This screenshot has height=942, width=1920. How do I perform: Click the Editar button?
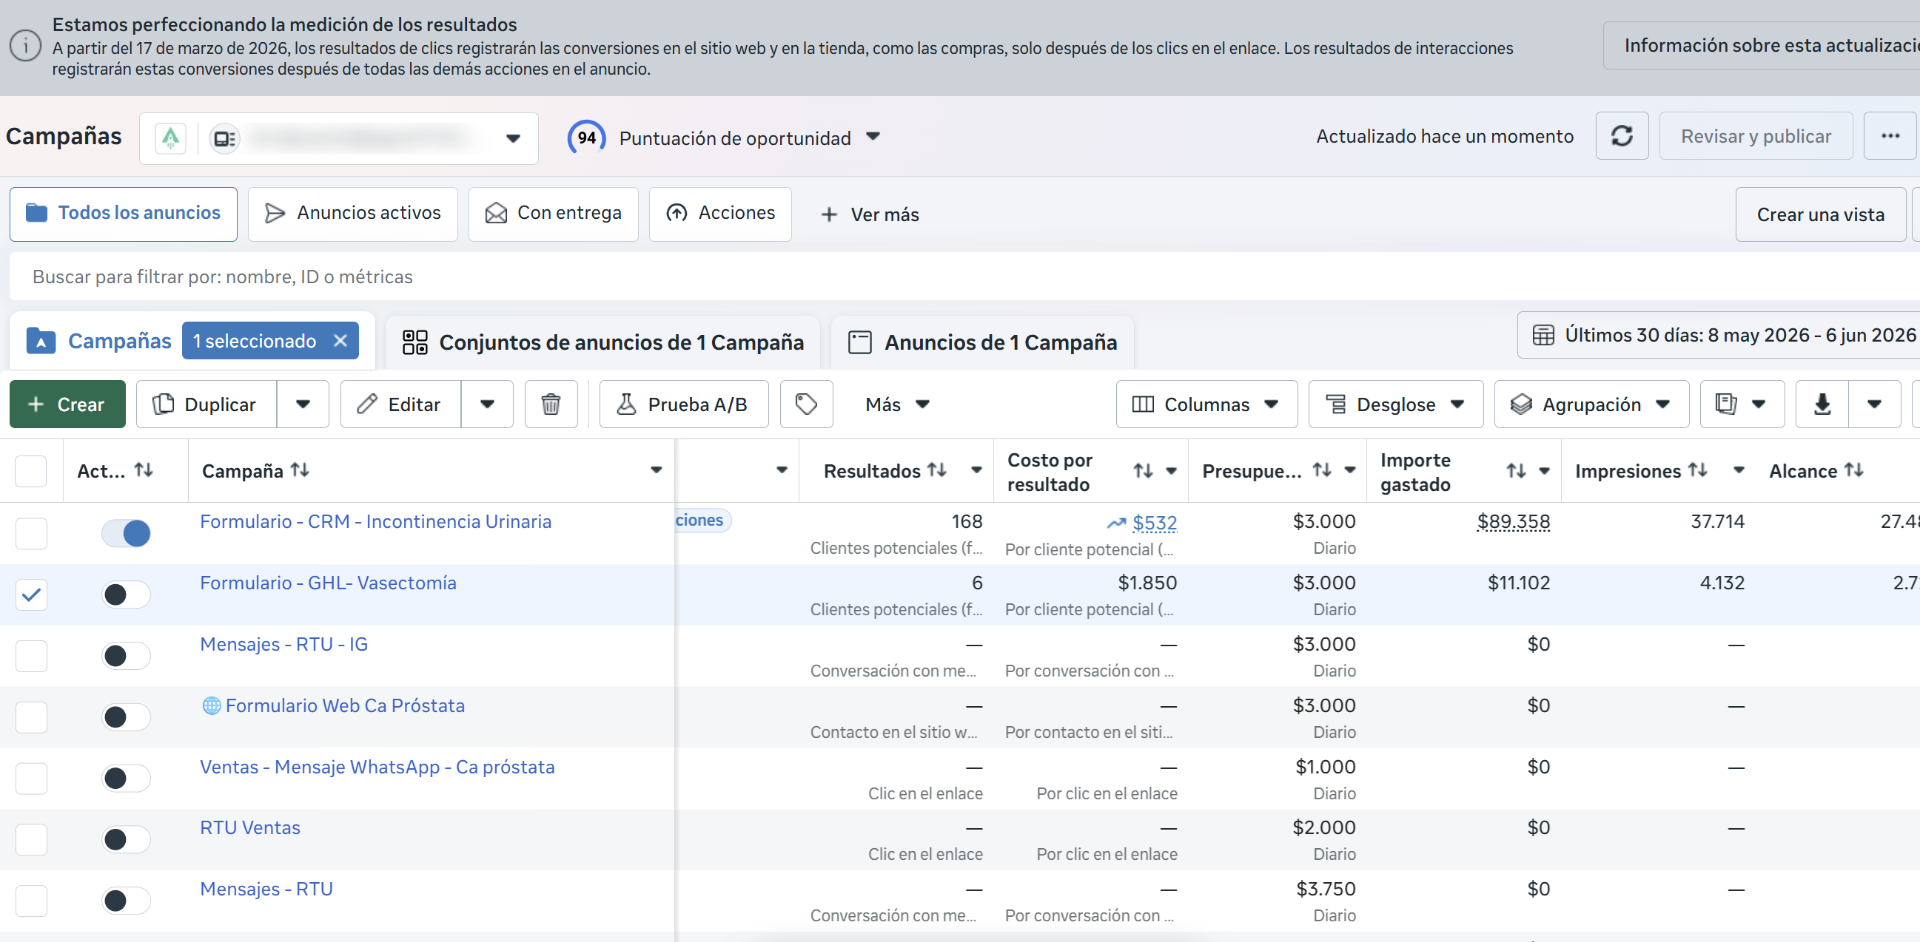401,404
